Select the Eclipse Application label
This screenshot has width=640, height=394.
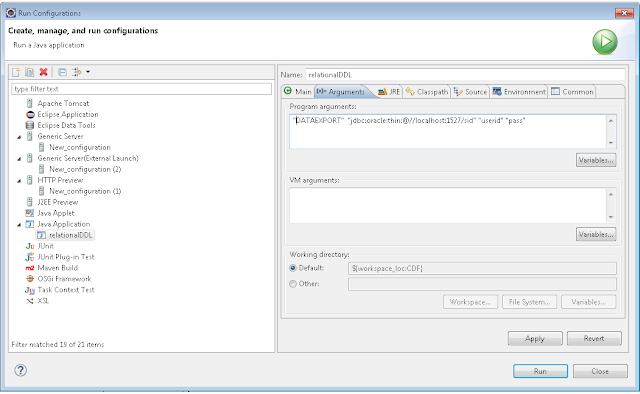click(68, 114)
